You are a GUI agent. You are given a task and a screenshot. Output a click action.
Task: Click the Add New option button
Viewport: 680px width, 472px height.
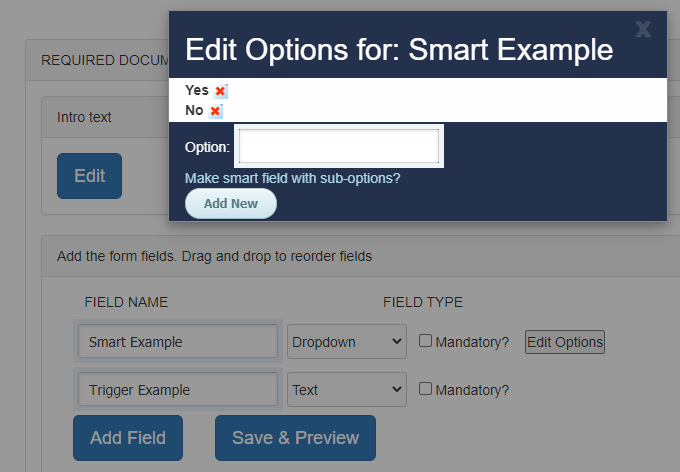point(231,203)
